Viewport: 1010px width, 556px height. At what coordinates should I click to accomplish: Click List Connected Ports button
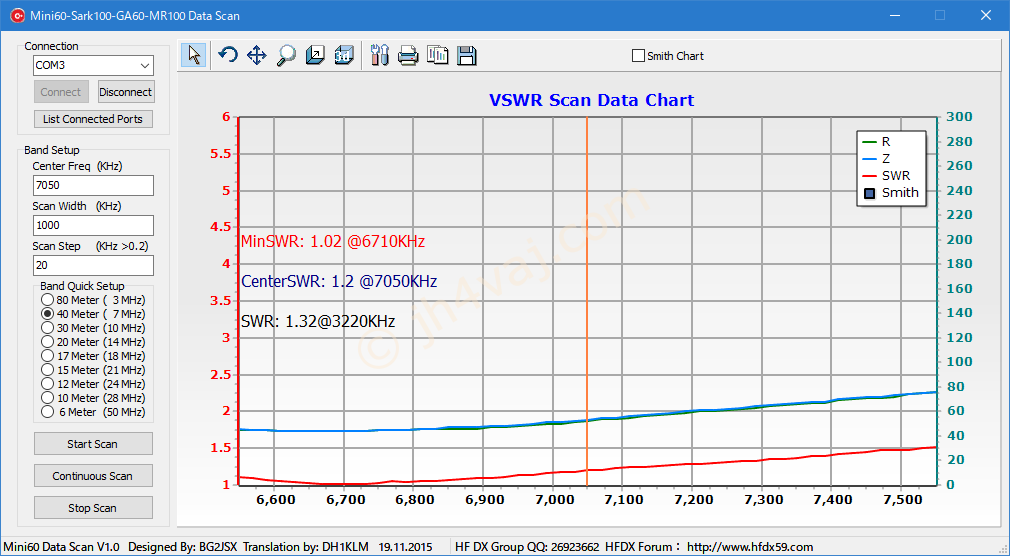(x=93, y=119)
